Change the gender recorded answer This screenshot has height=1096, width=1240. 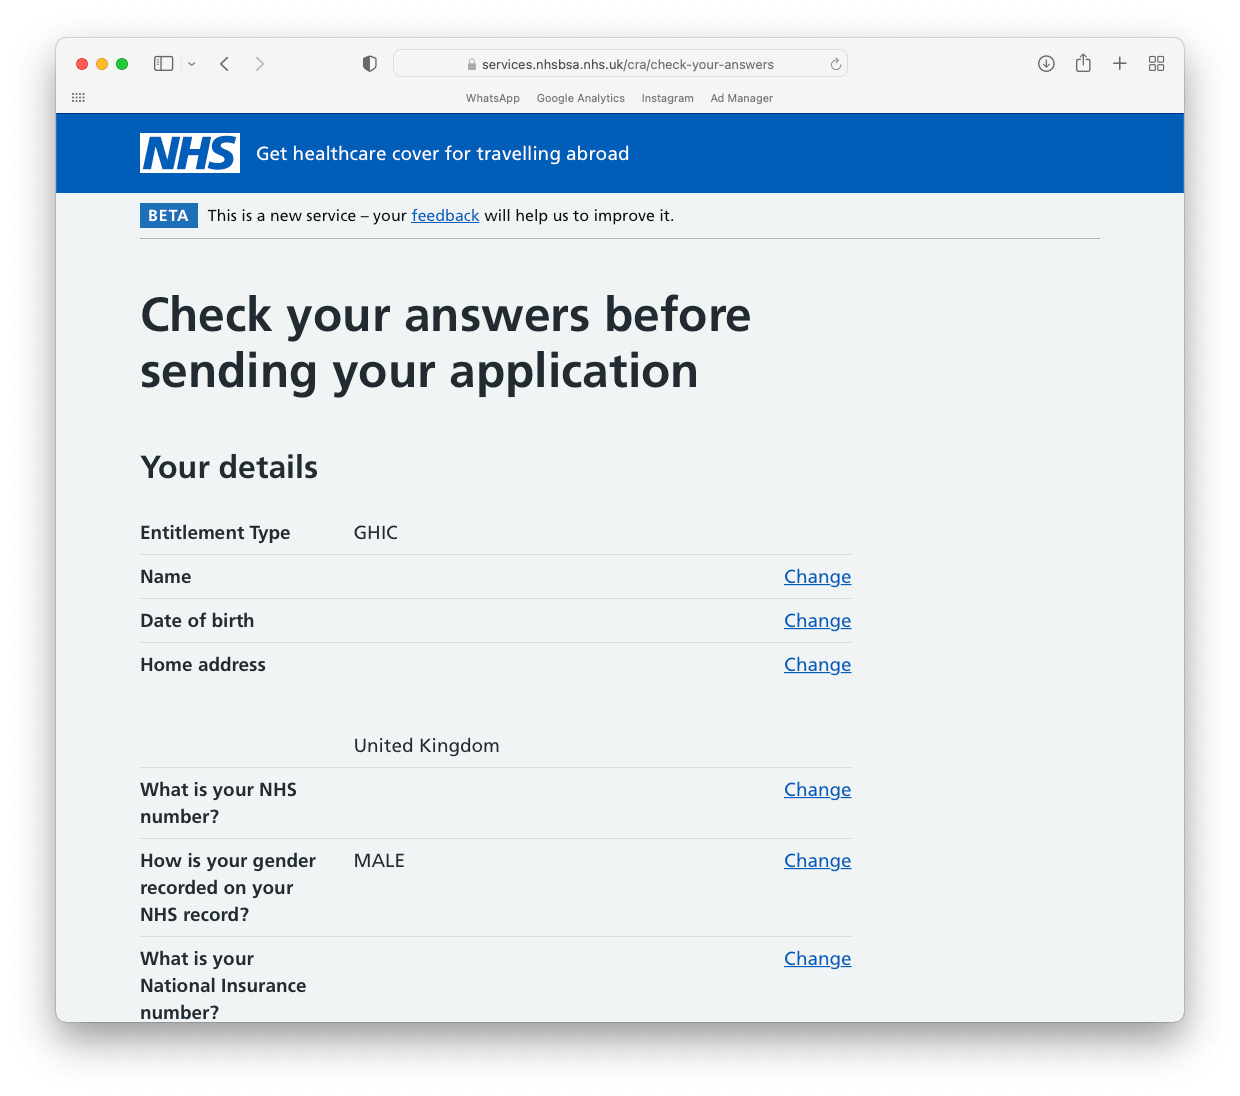[817, 861]
